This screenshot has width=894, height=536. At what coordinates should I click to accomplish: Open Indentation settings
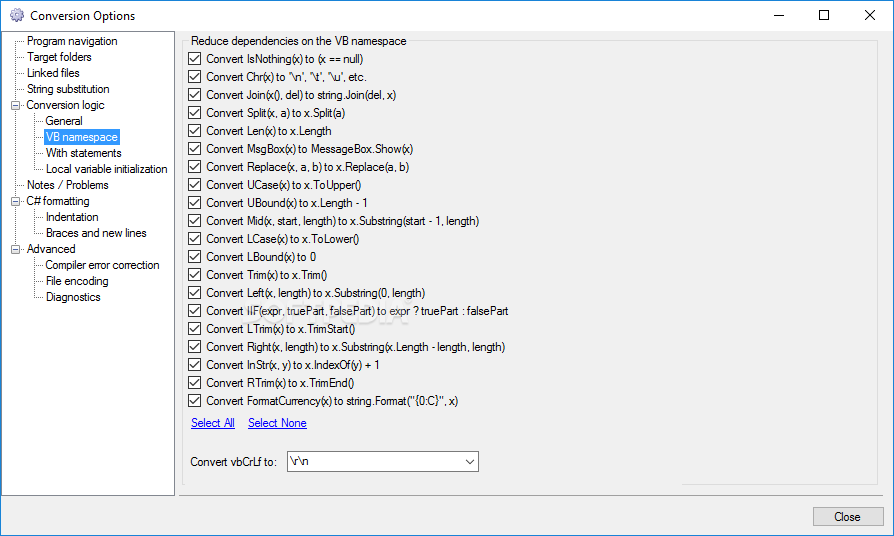click(72, 217)
